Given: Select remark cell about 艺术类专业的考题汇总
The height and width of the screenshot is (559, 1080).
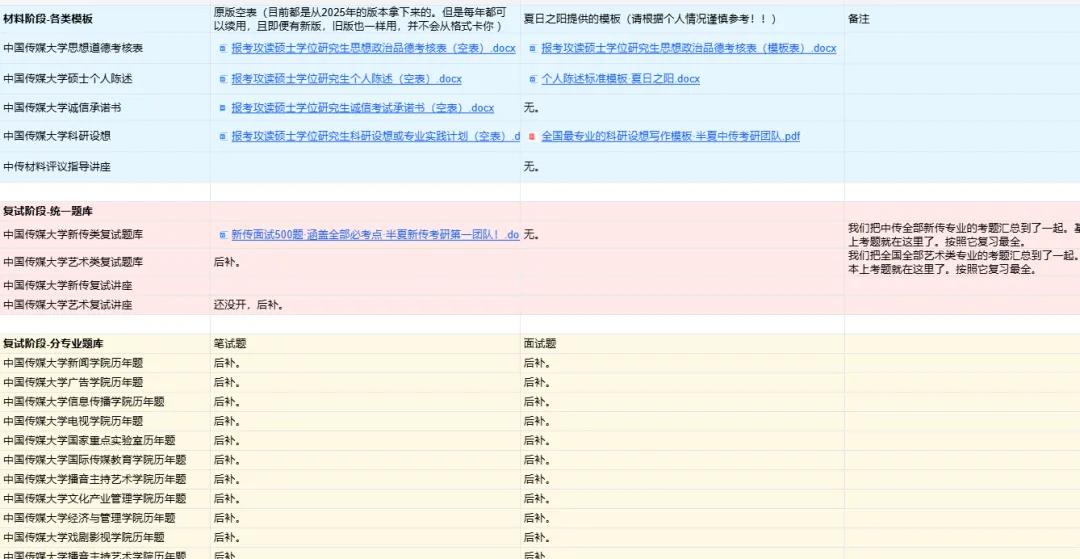Looking at the screenshot, I should (962, 262).
